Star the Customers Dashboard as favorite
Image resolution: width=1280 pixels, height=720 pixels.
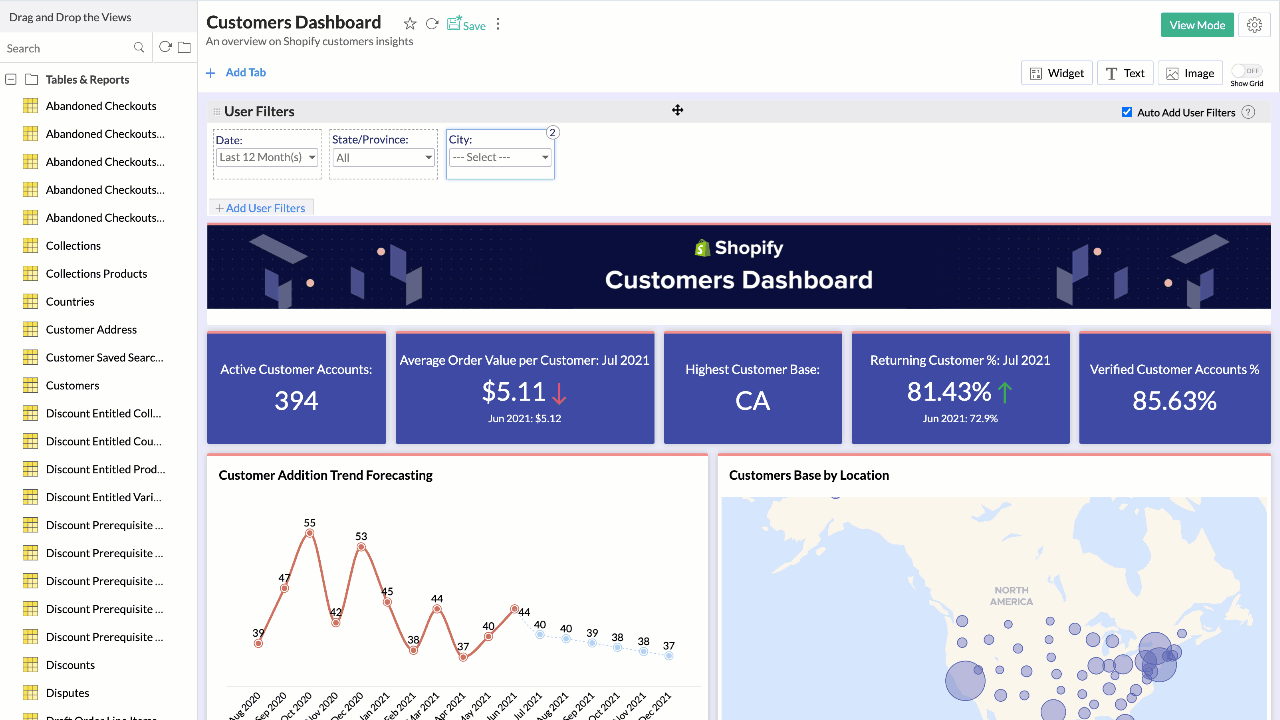pos(410,24)
